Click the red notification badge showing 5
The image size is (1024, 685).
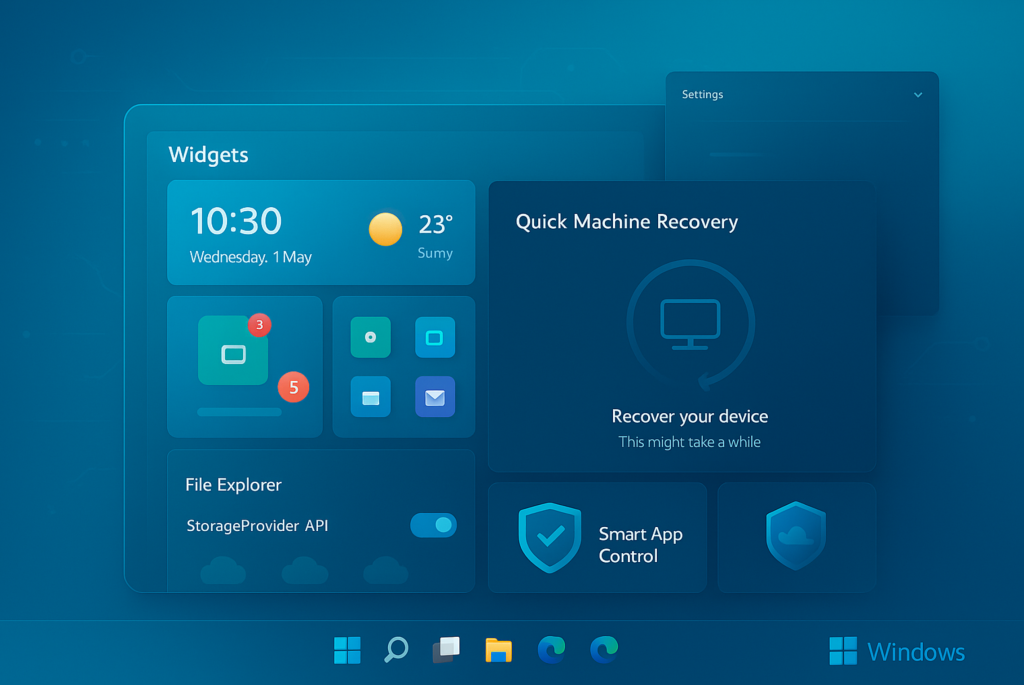294,387
